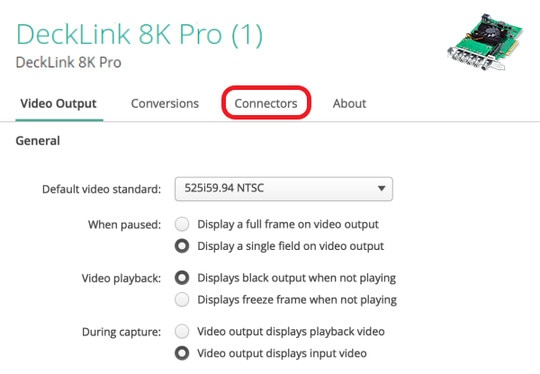Image resolution: width=540 pixels, height=374 pixels.
Task: Click the General section heading
Action: pos(38,141)
